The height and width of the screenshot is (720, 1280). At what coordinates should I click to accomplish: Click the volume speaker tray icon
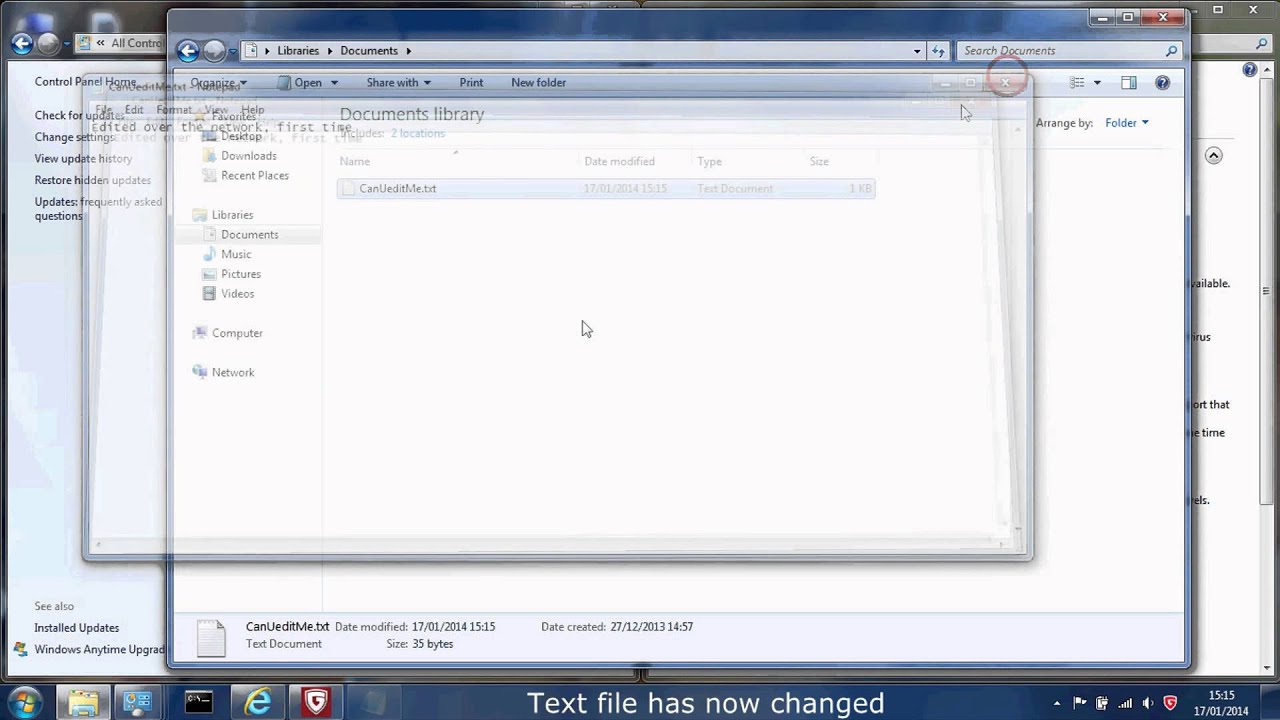(1147, 703)
